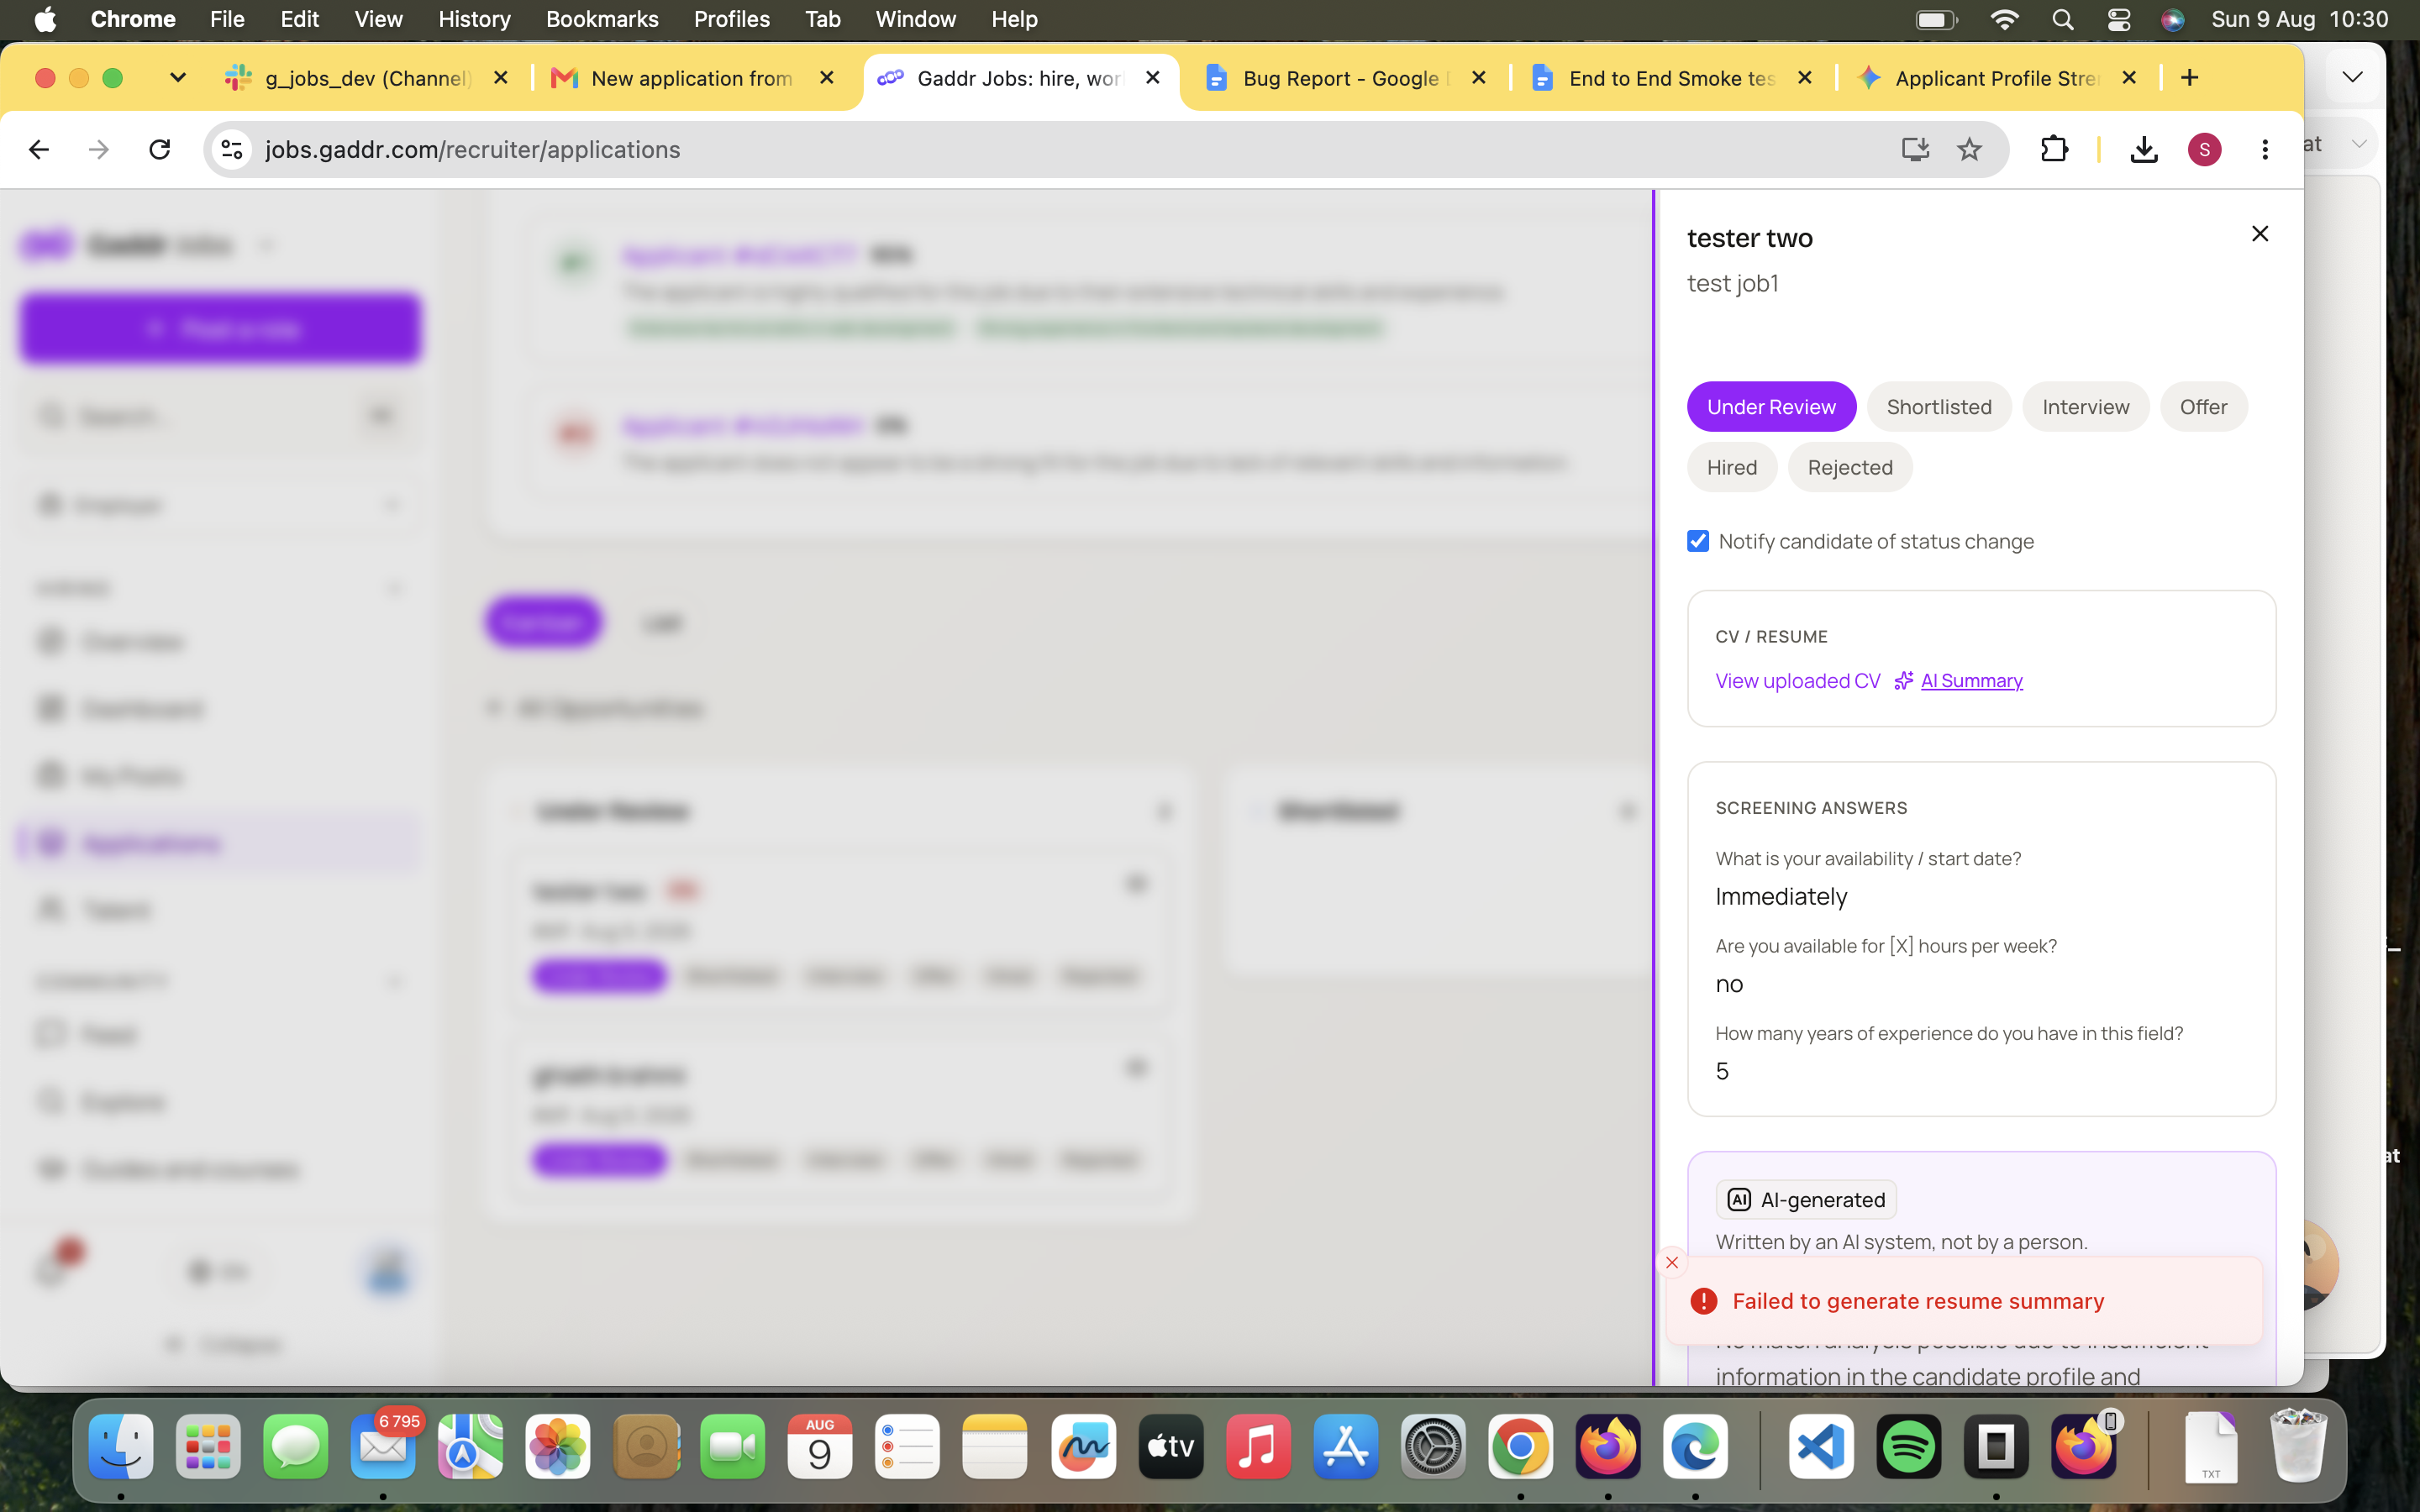Toggle Notify candidate of status change checkbox

point(1698,541)
